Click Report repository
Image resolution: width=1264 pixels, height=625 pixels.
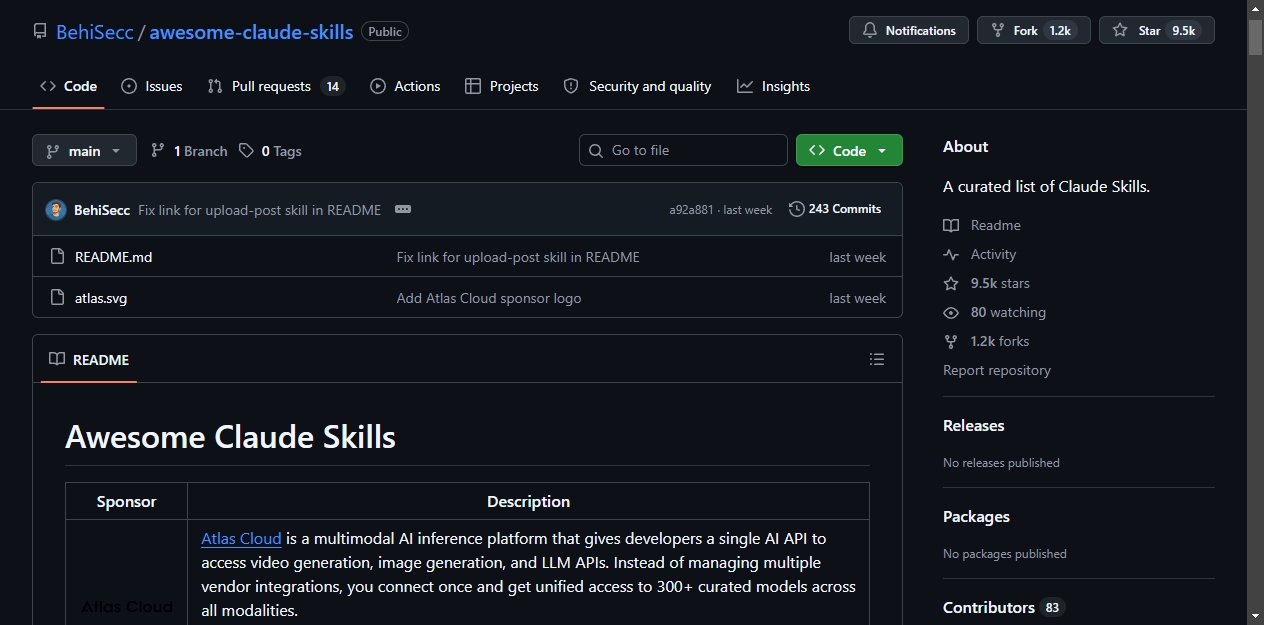point(997,370)
